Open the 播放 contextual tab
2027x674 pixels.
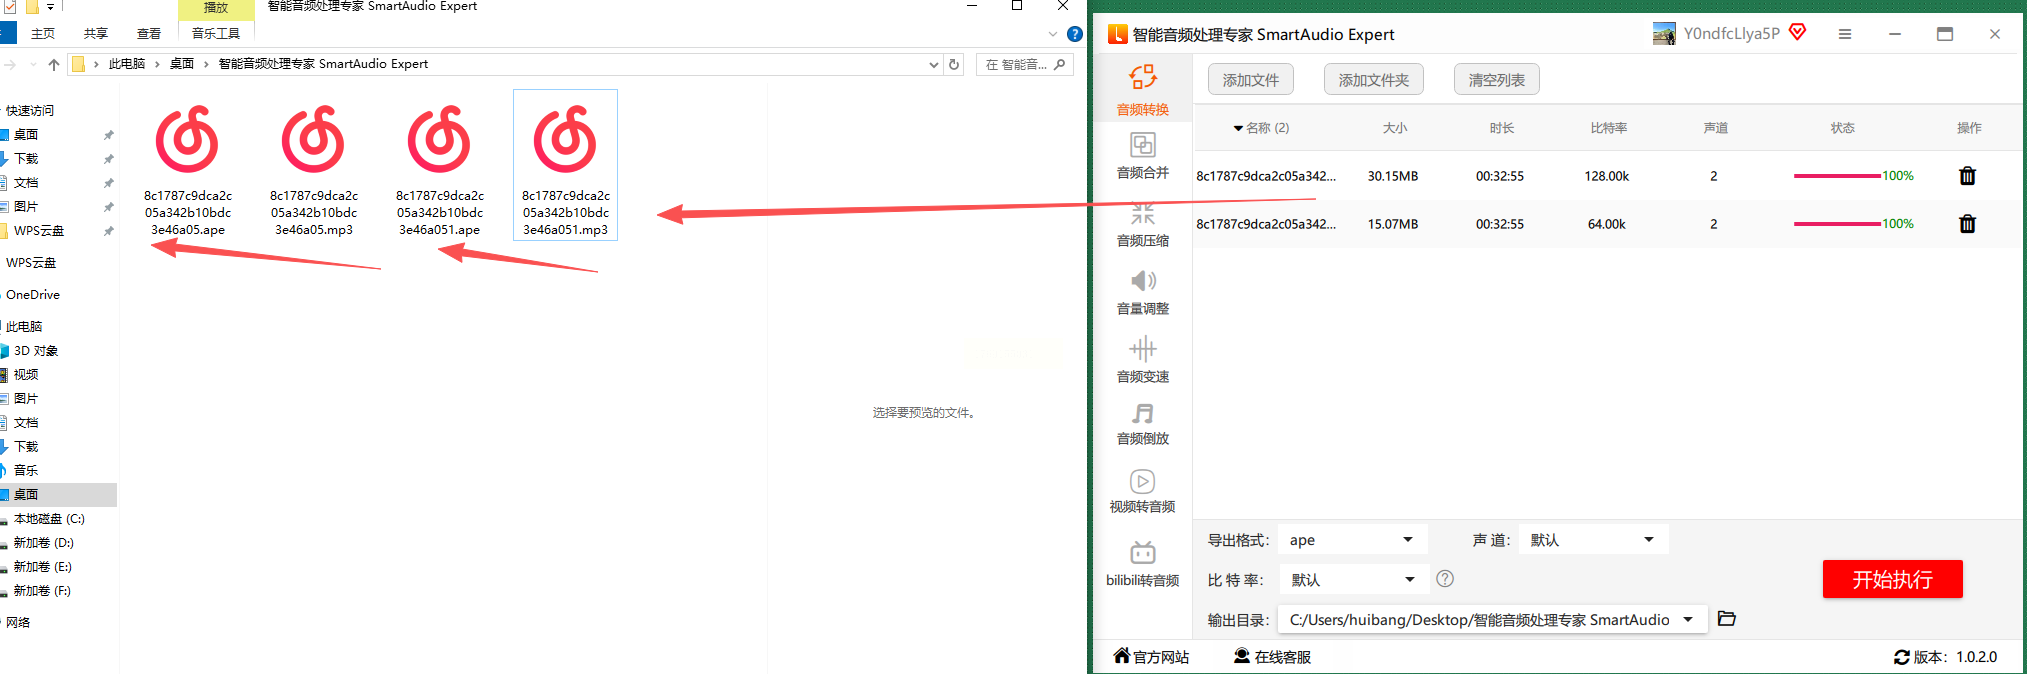click(216, 8)
